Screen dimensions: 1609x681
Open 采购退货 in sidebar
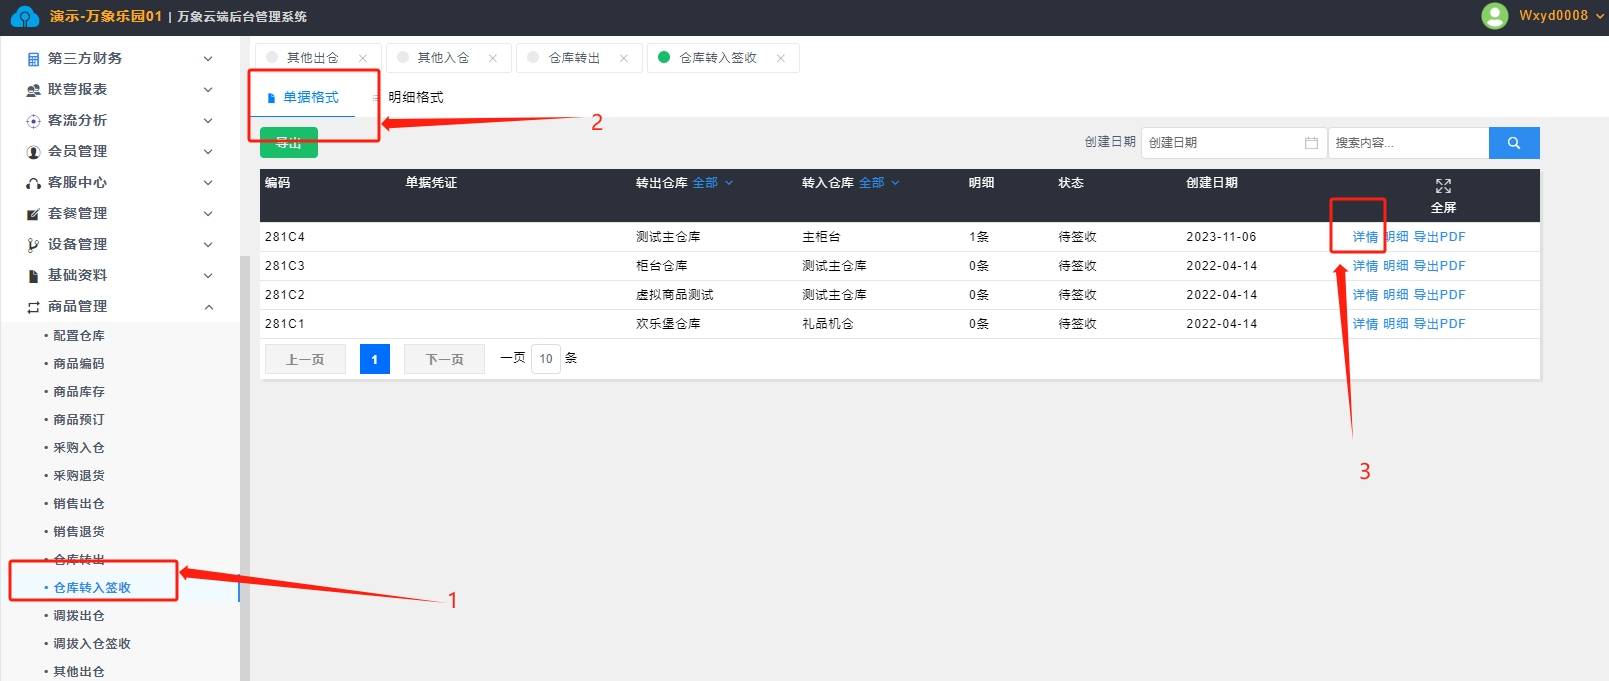[x=79, y=476]
